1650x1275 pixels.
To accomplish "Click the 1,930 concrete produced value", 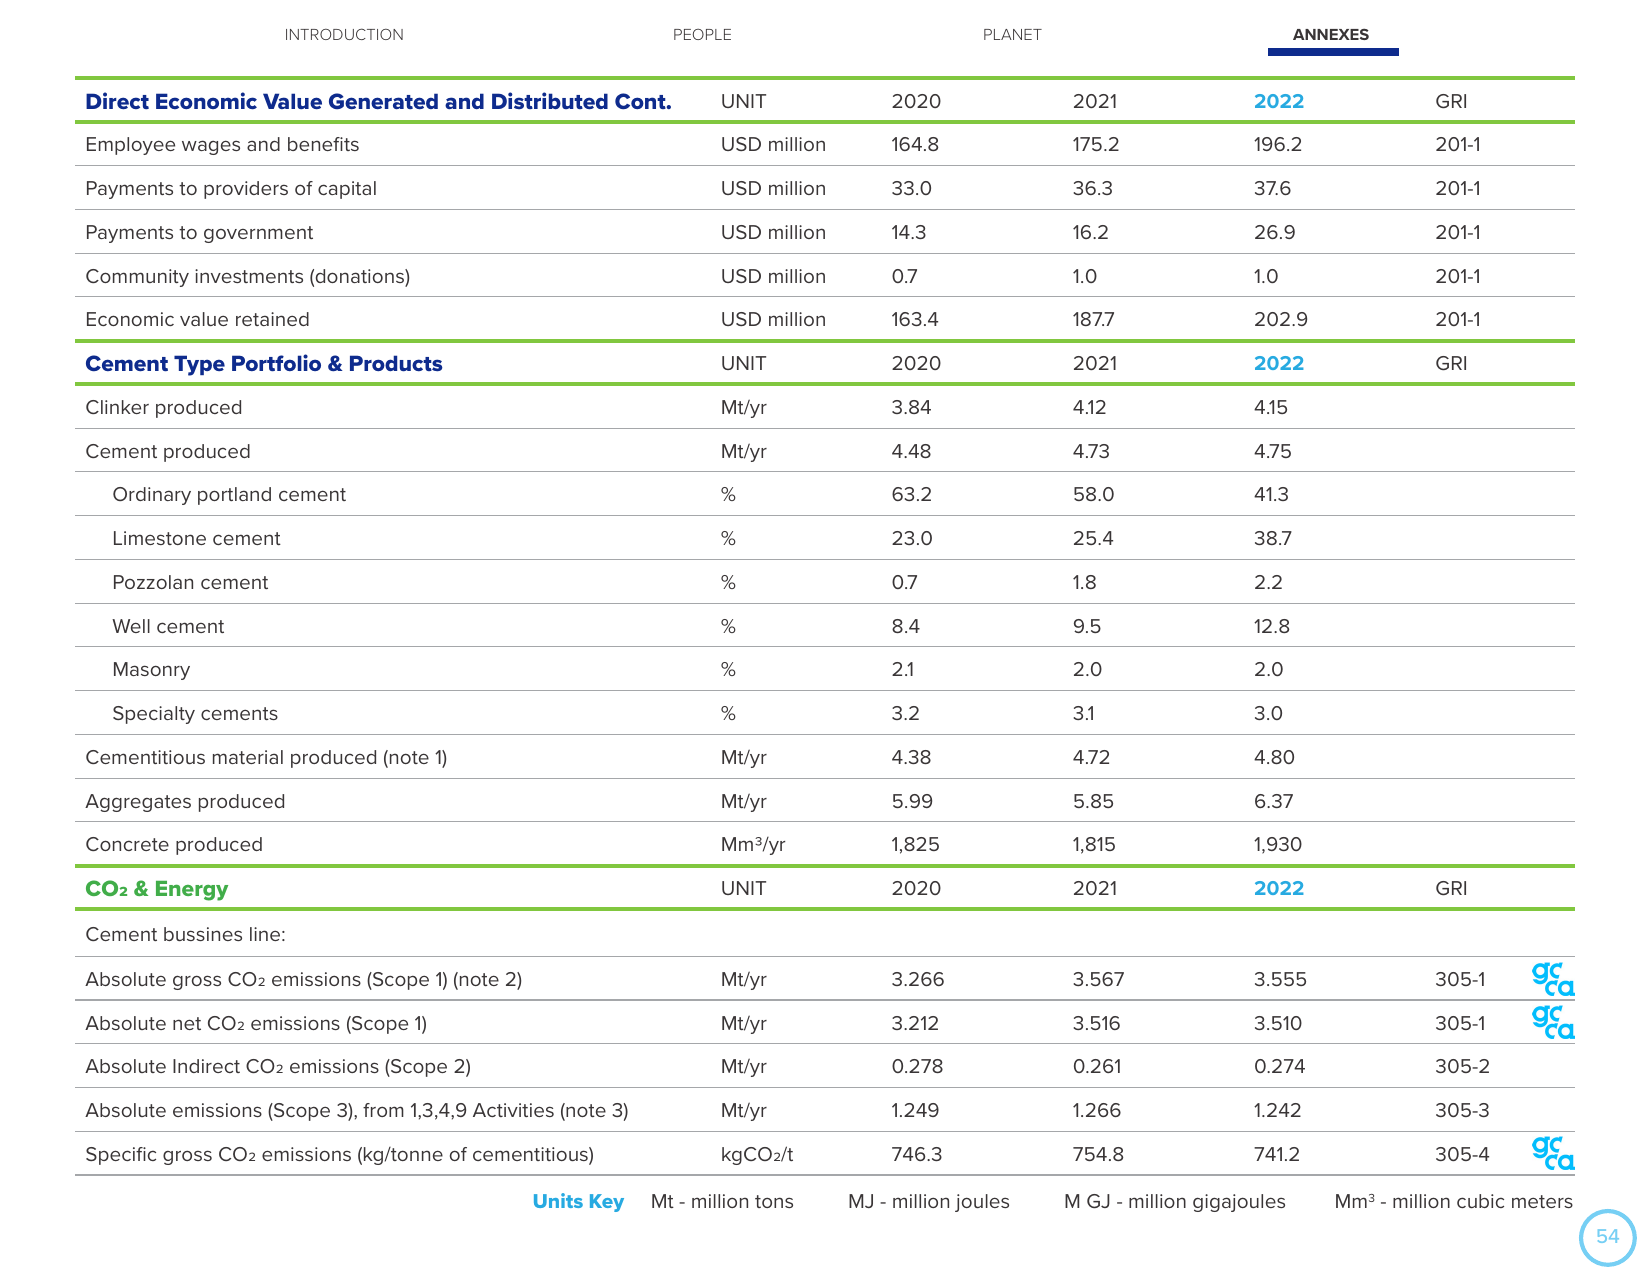I will point(1278,845).
